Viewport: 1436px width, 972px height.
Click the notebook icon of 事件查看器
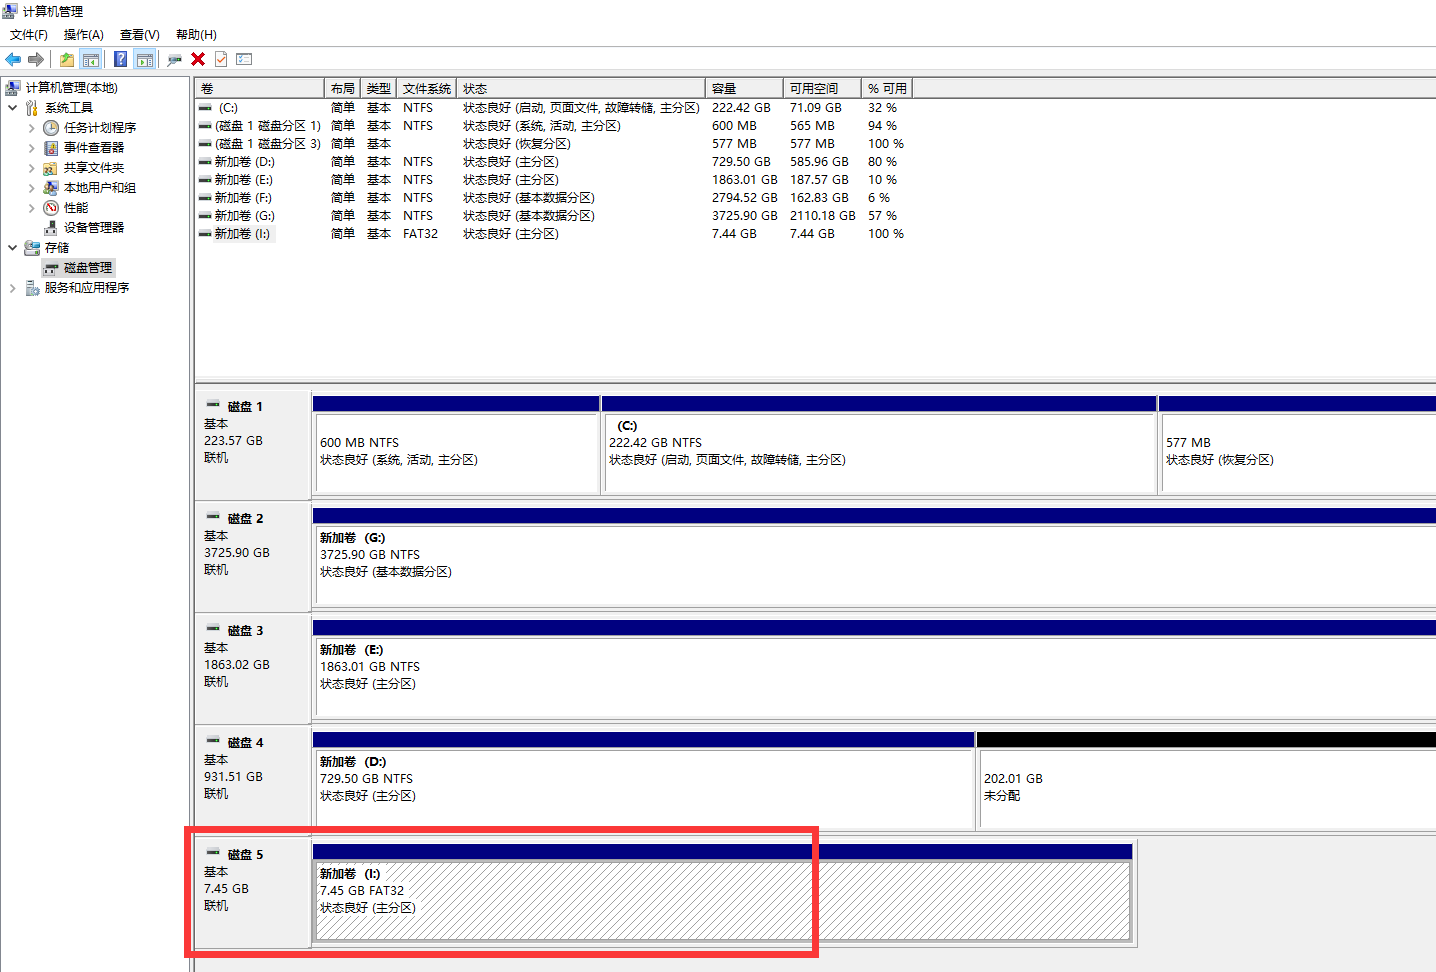point(51,148)
